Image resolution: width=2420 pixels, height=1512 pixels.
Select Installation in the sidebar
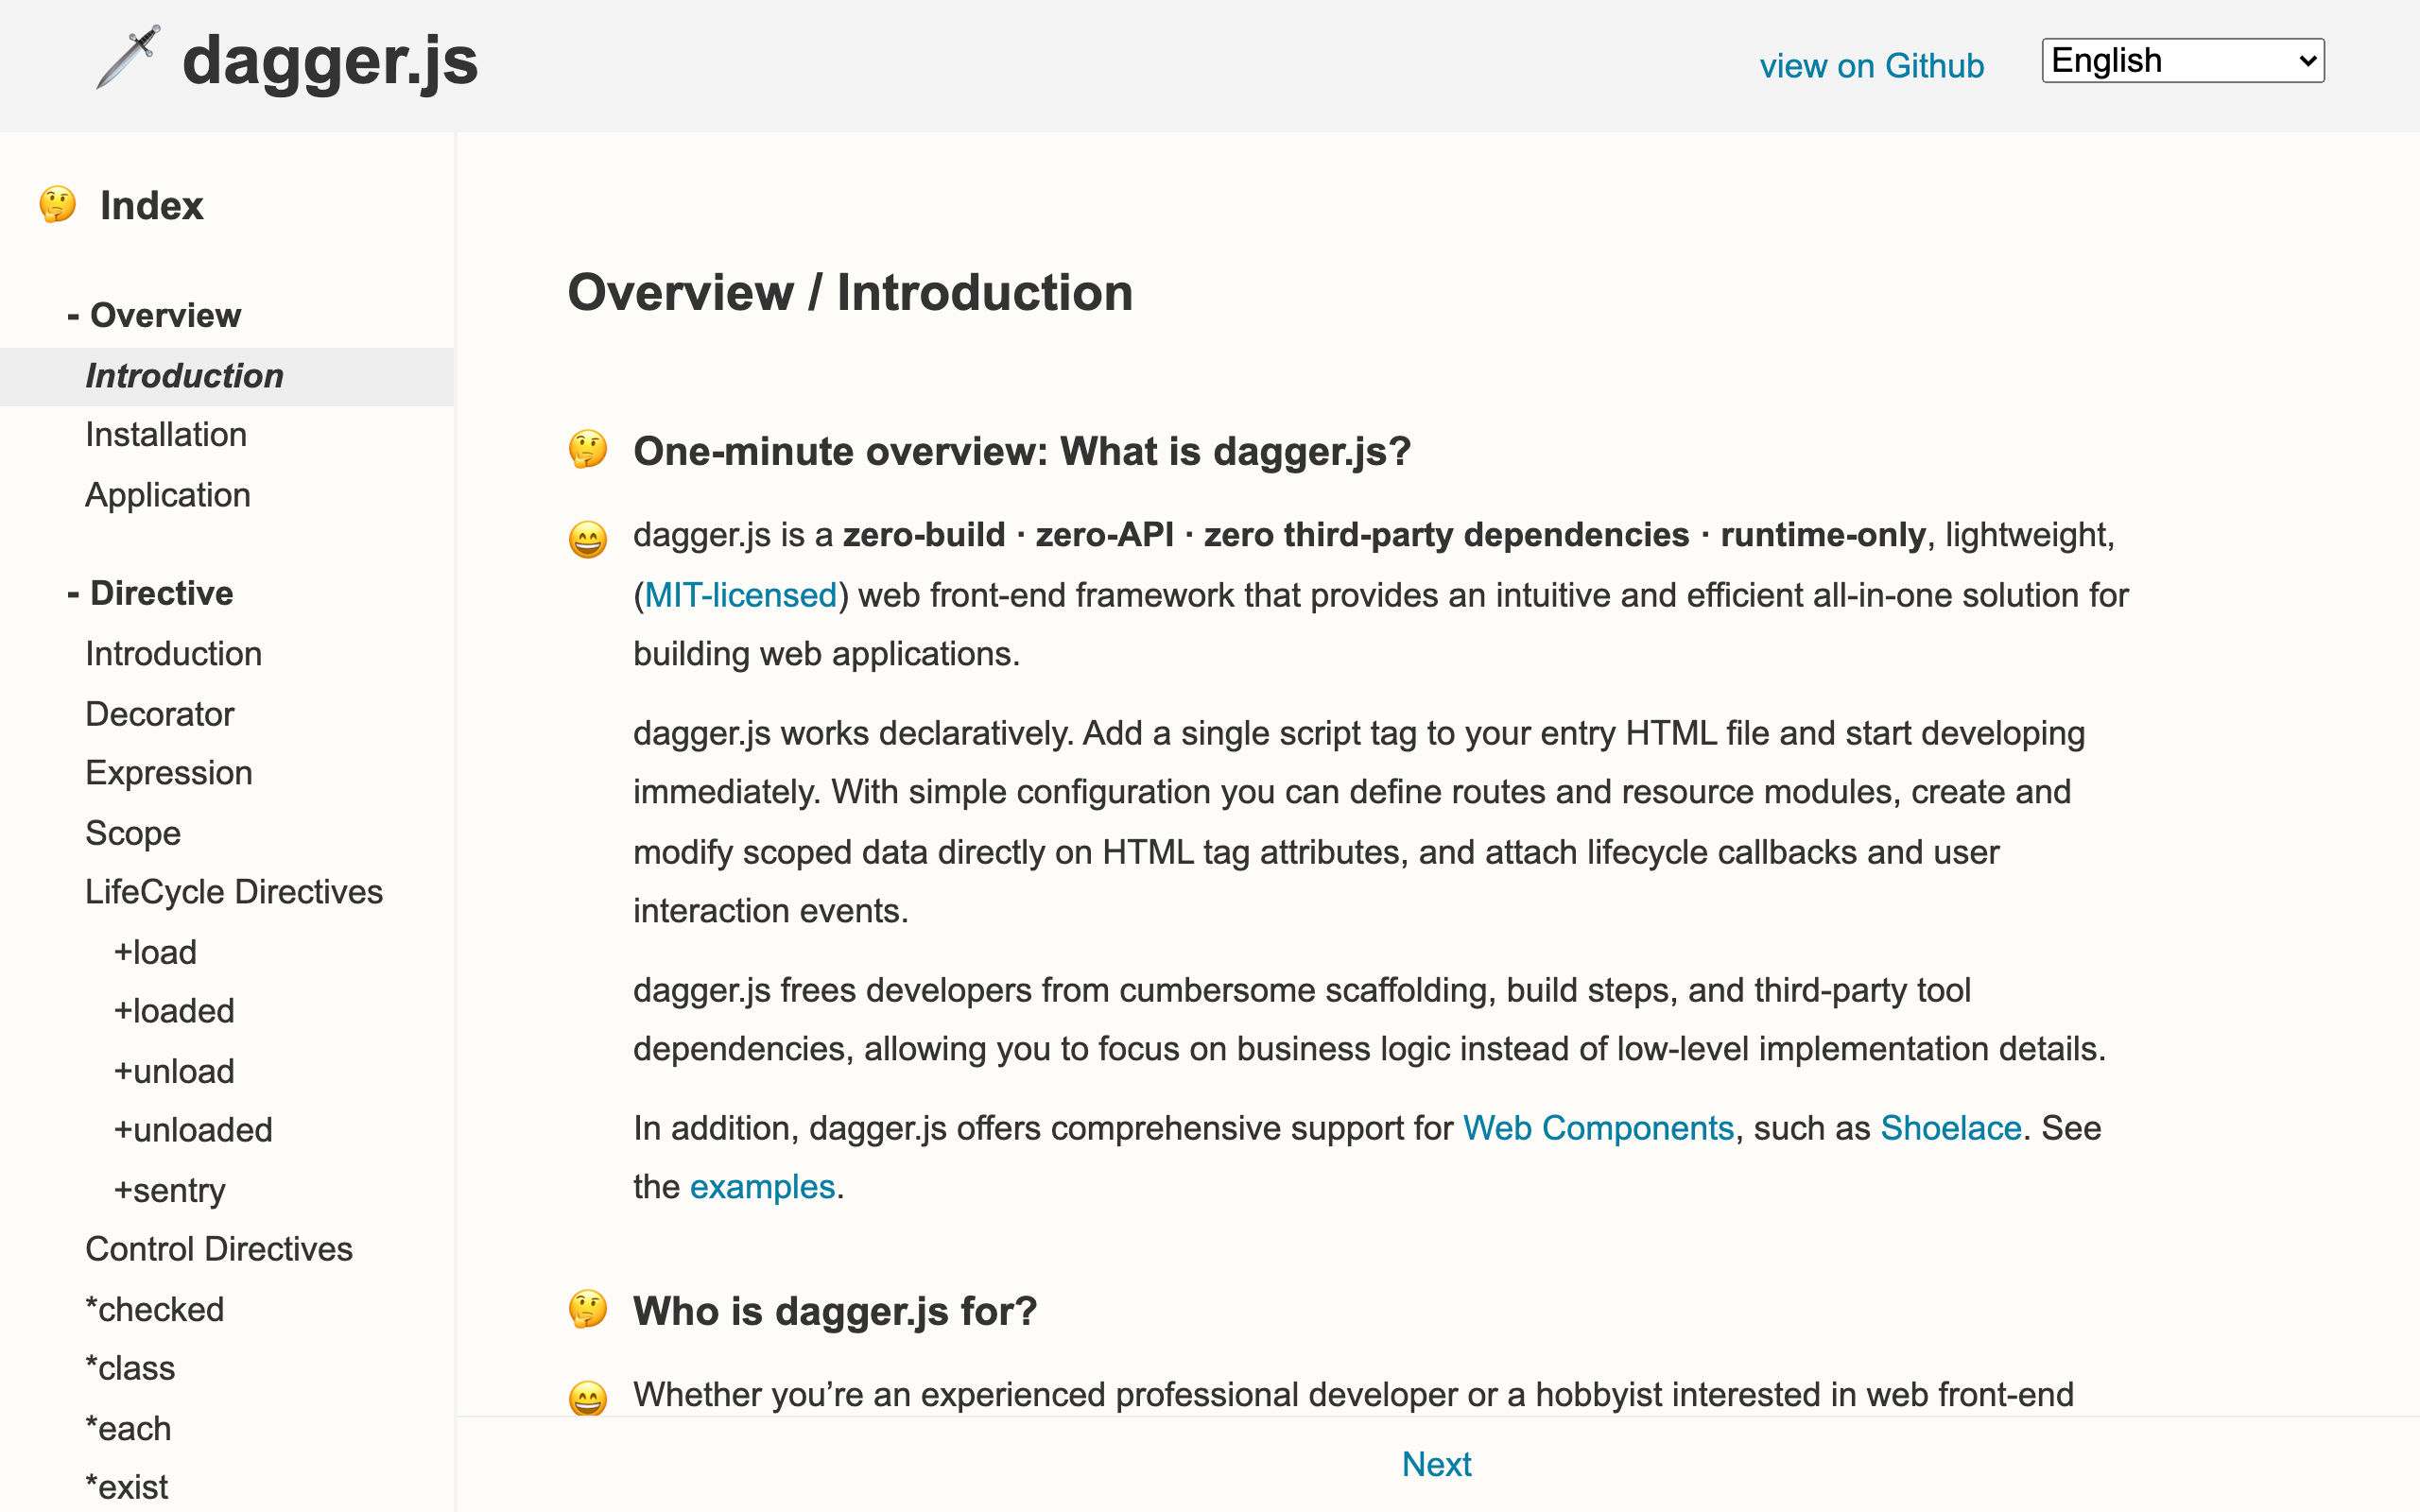point(166,435)
